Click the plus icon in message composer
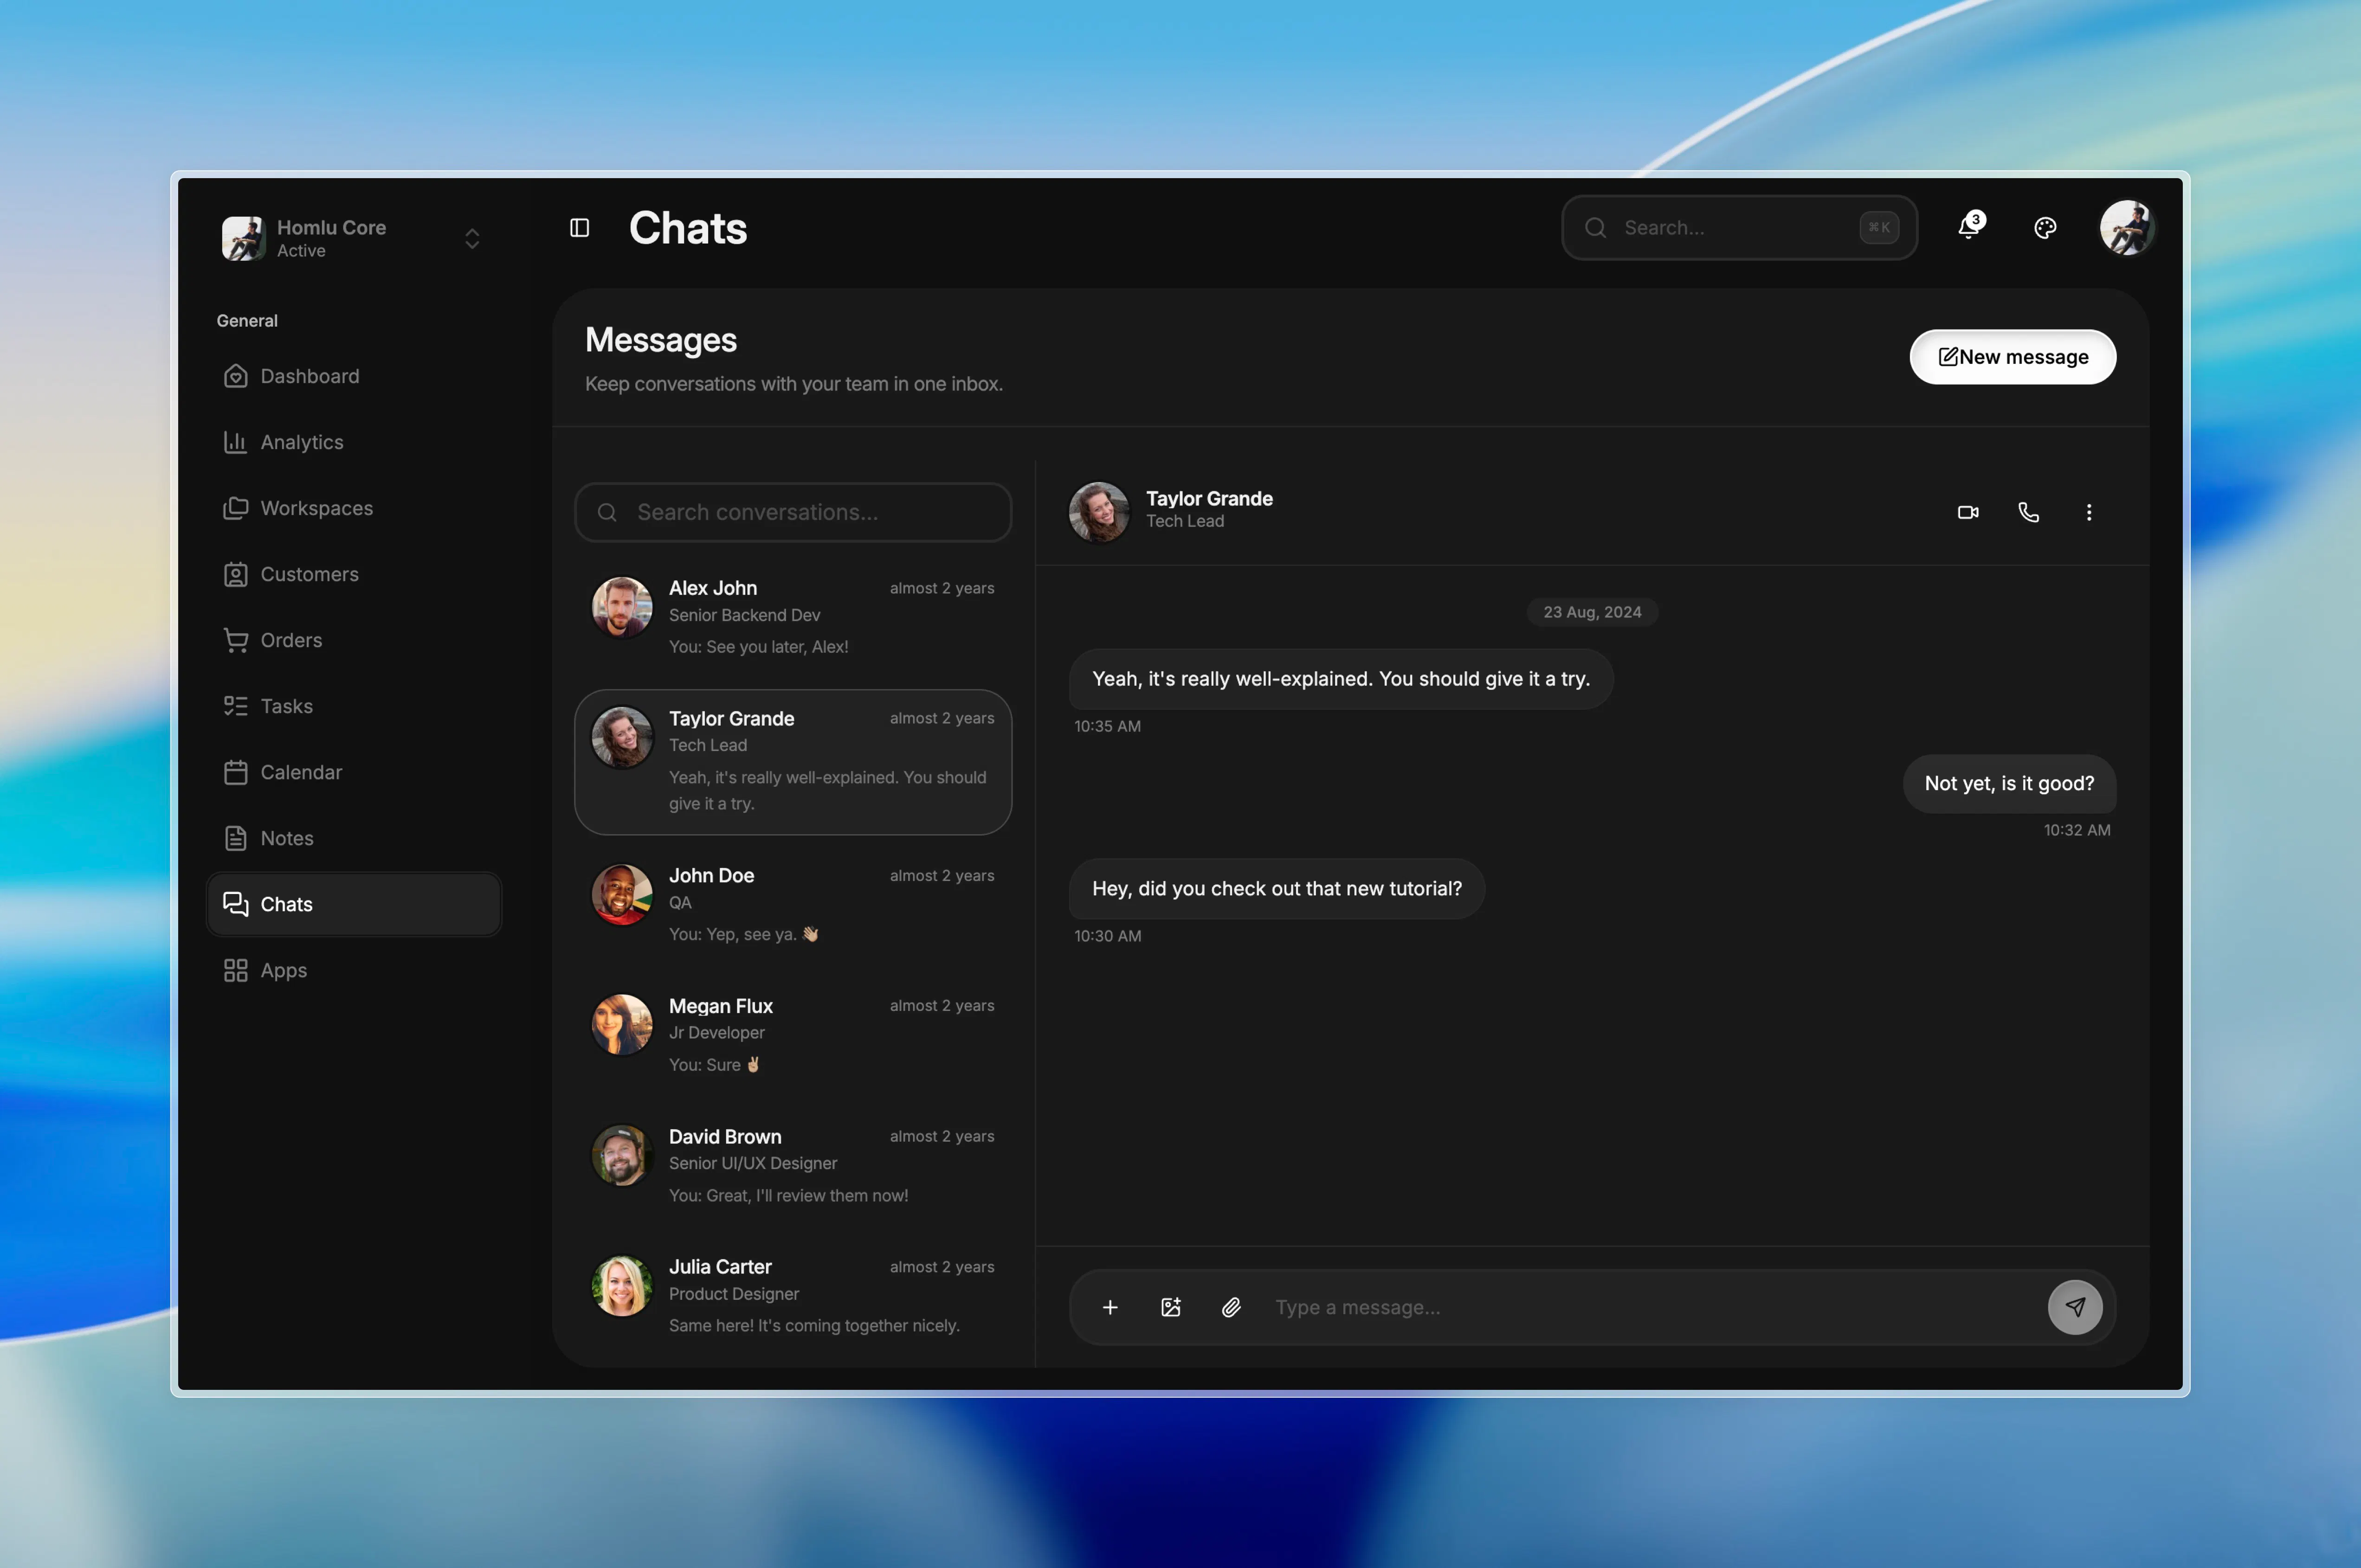This screenshot has height=1568, width=2361. [1110, 1307]
